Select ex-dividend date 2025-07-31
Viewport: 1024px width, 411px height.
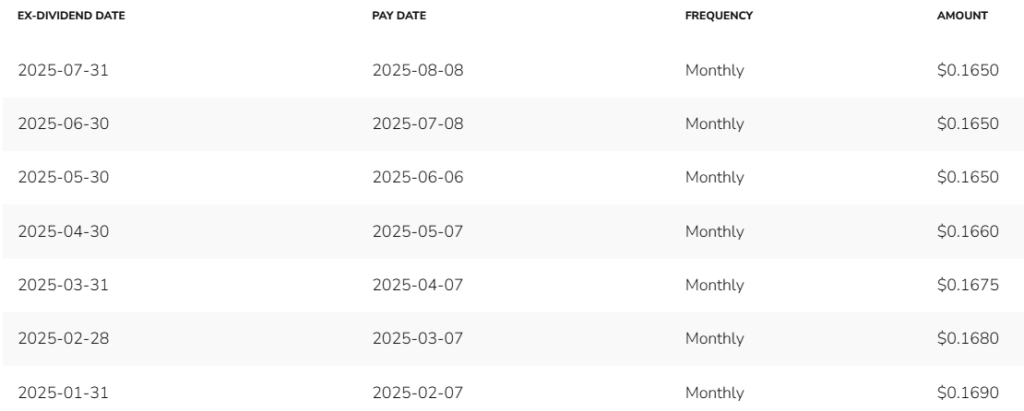[x=63, y=71]
